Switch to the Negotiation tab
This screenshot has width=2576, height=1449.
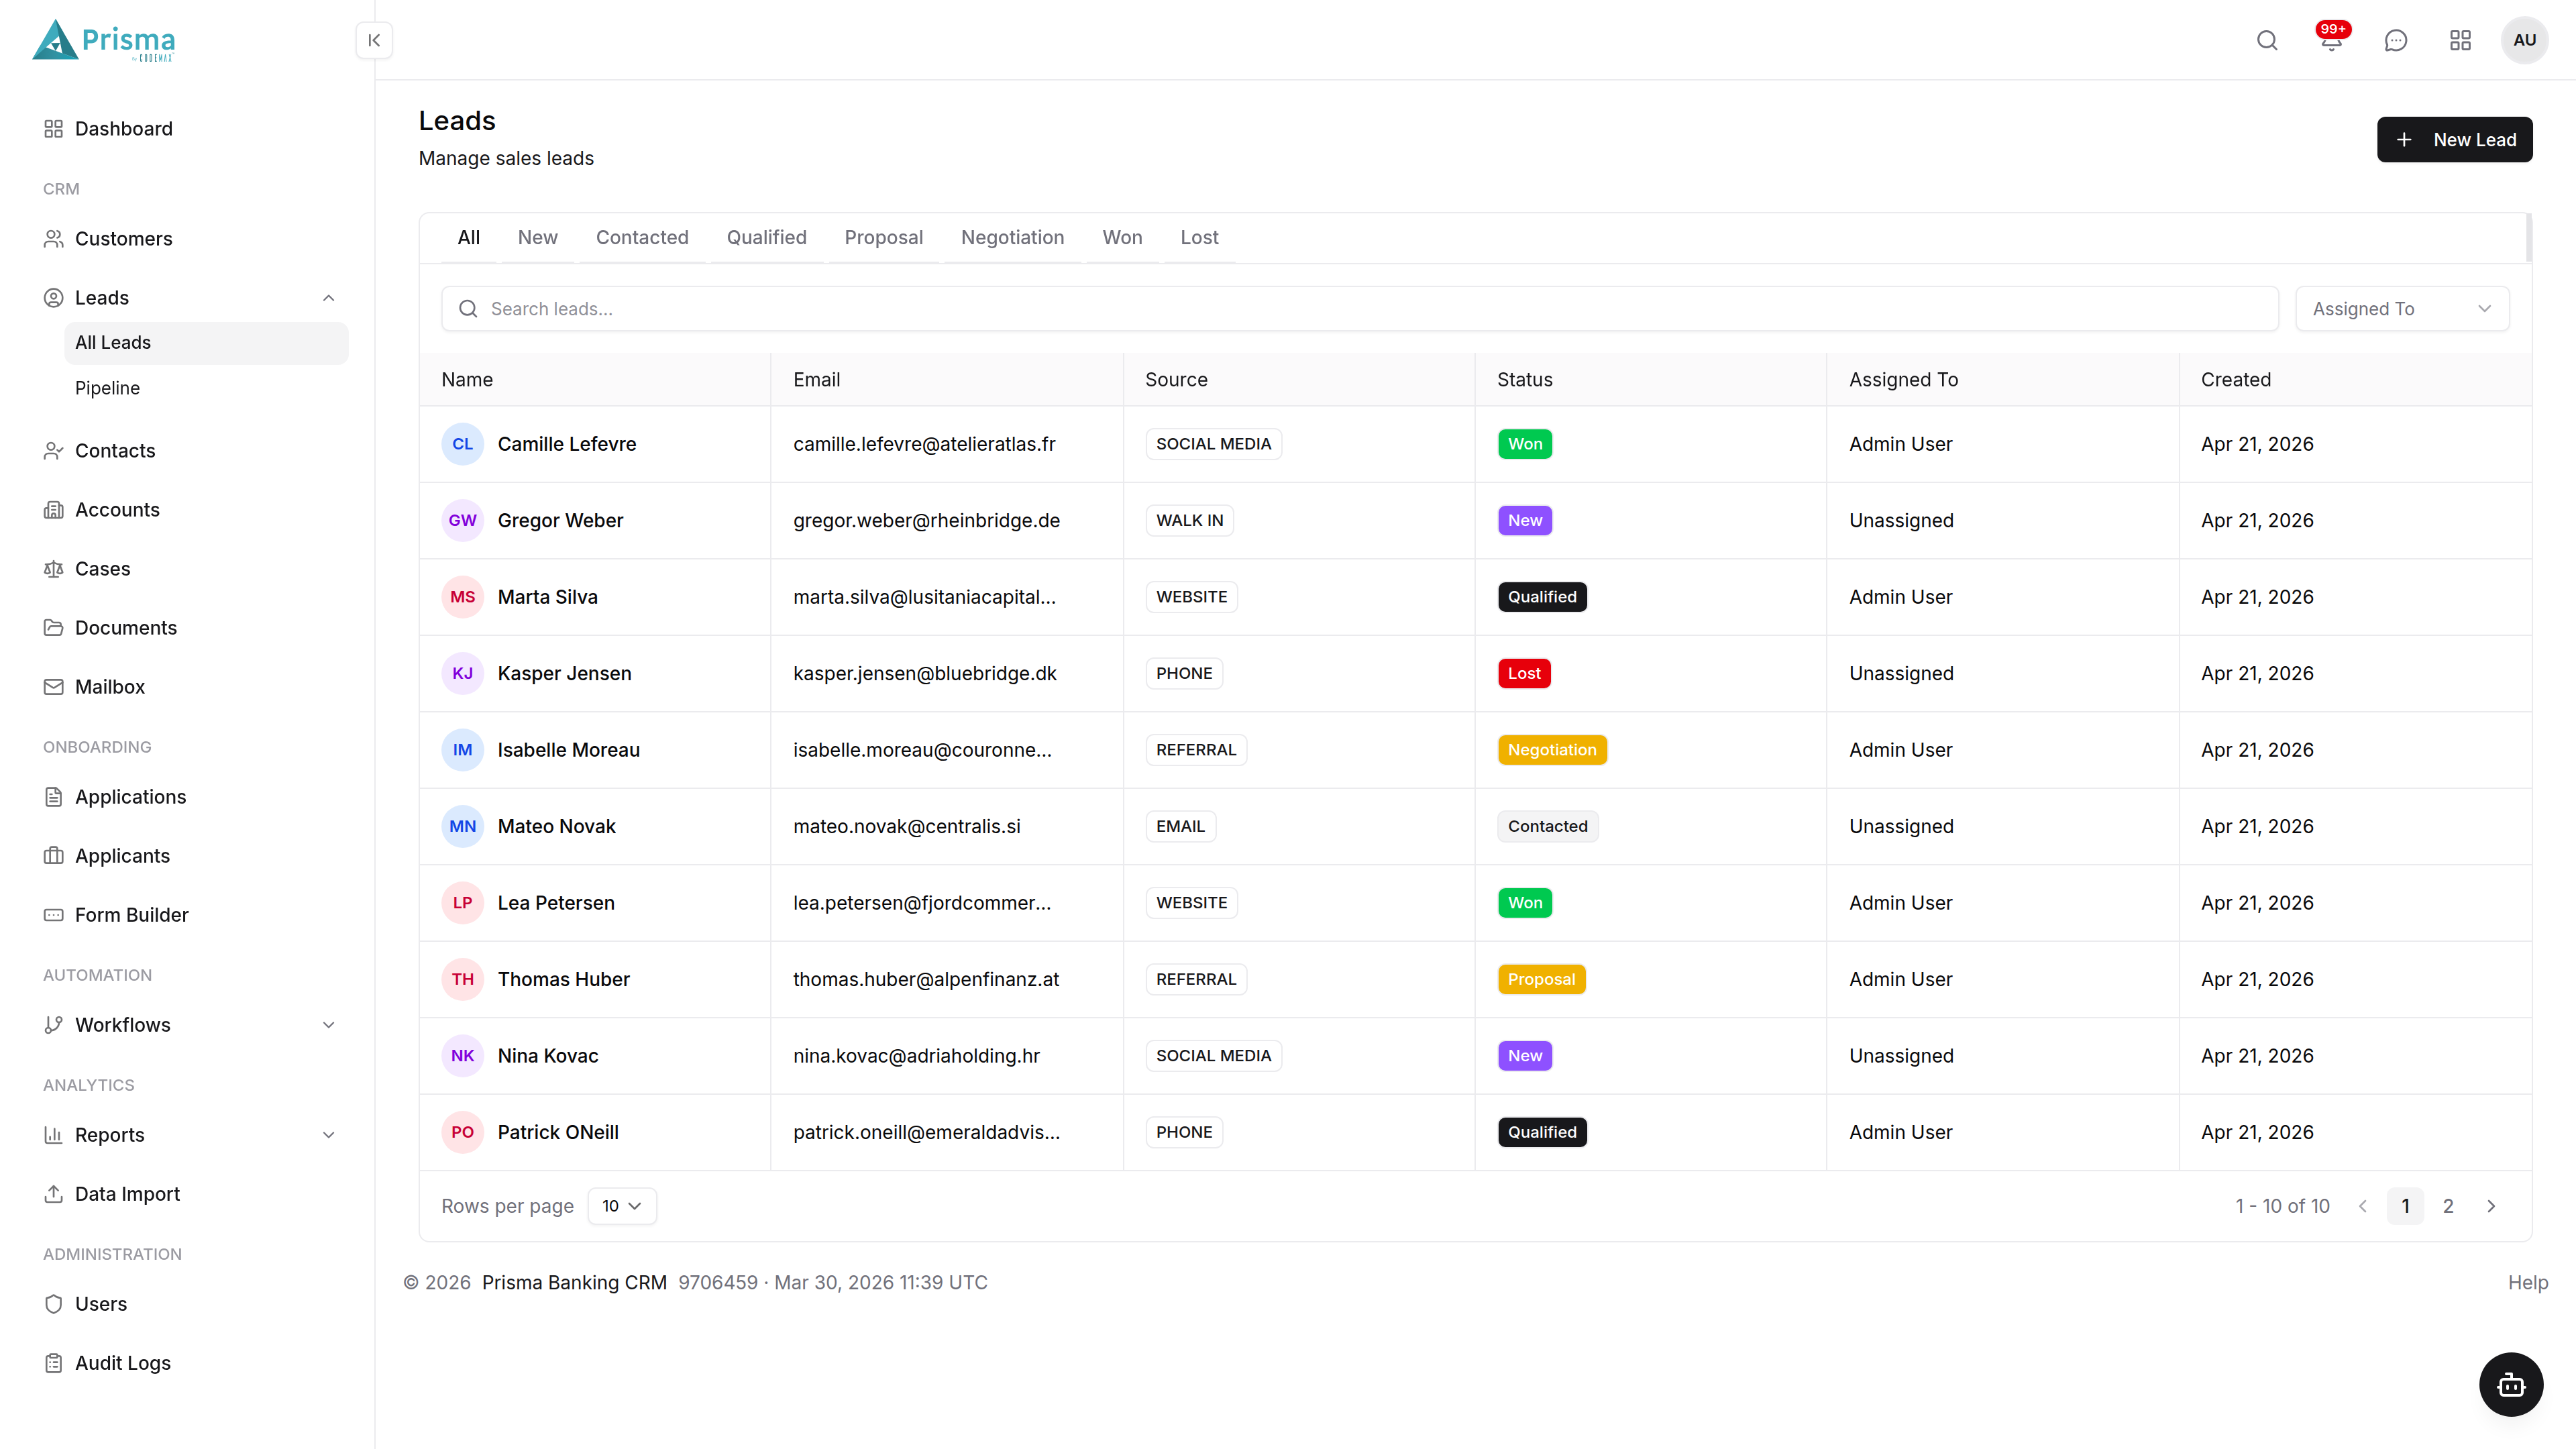click(1012, 238)
